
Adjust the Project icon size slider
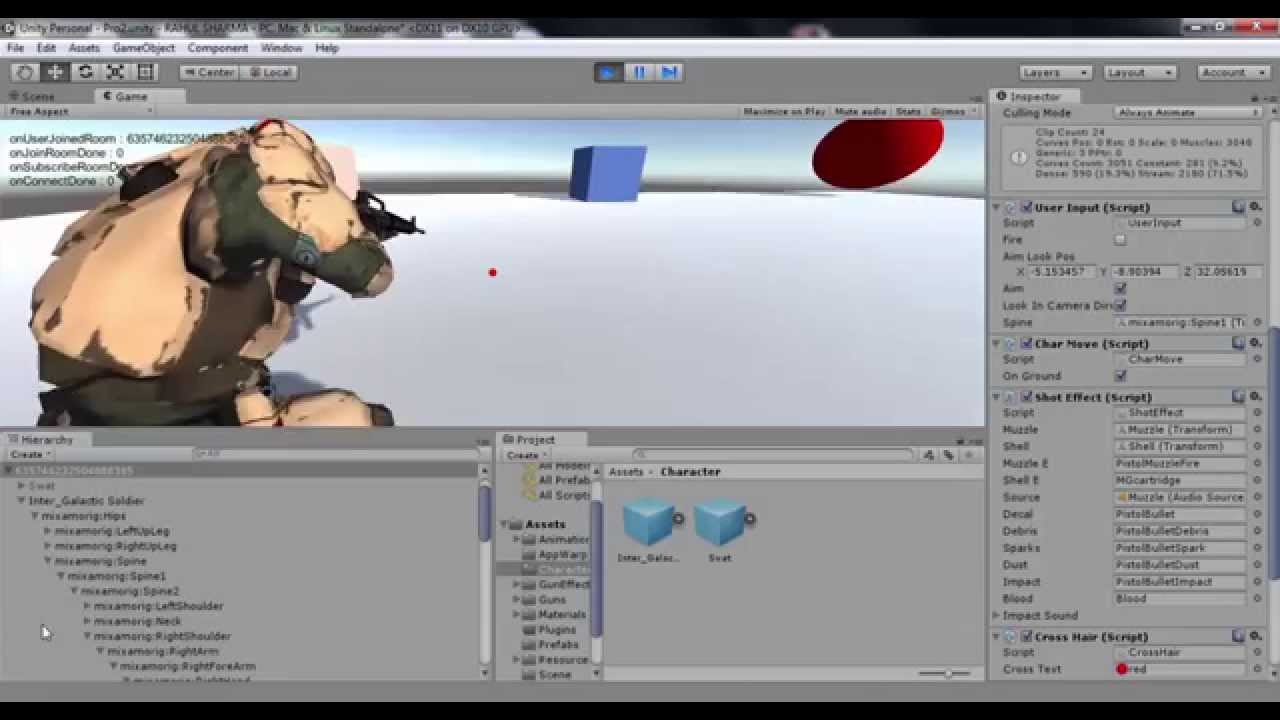(x=946, y=673)
